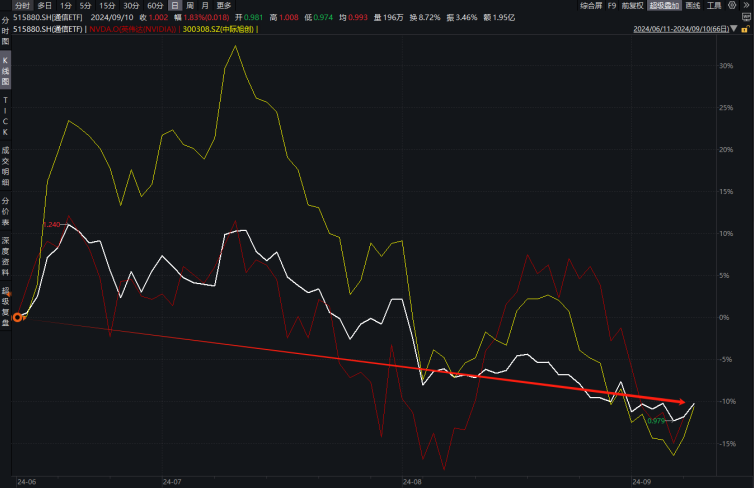Click the 25% axis label
This screenshot has height=488, width=754.
(726, 108)
